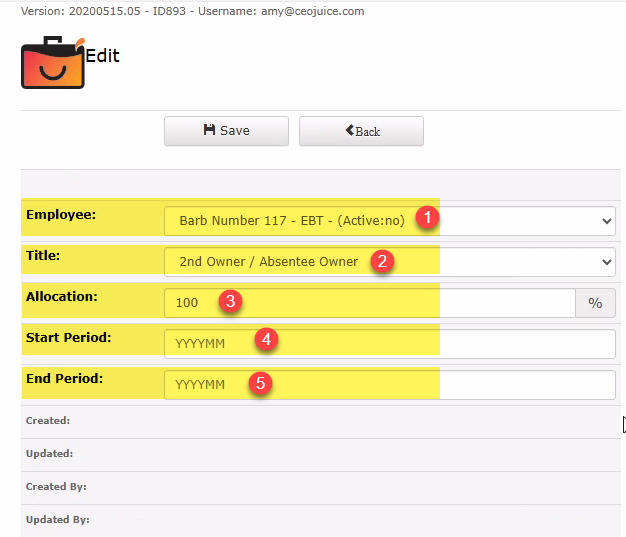The height and width of the screenshot is (537, 626).
Task: Click the Updated label
Action: pyautogui.click(x=50, y=454)
